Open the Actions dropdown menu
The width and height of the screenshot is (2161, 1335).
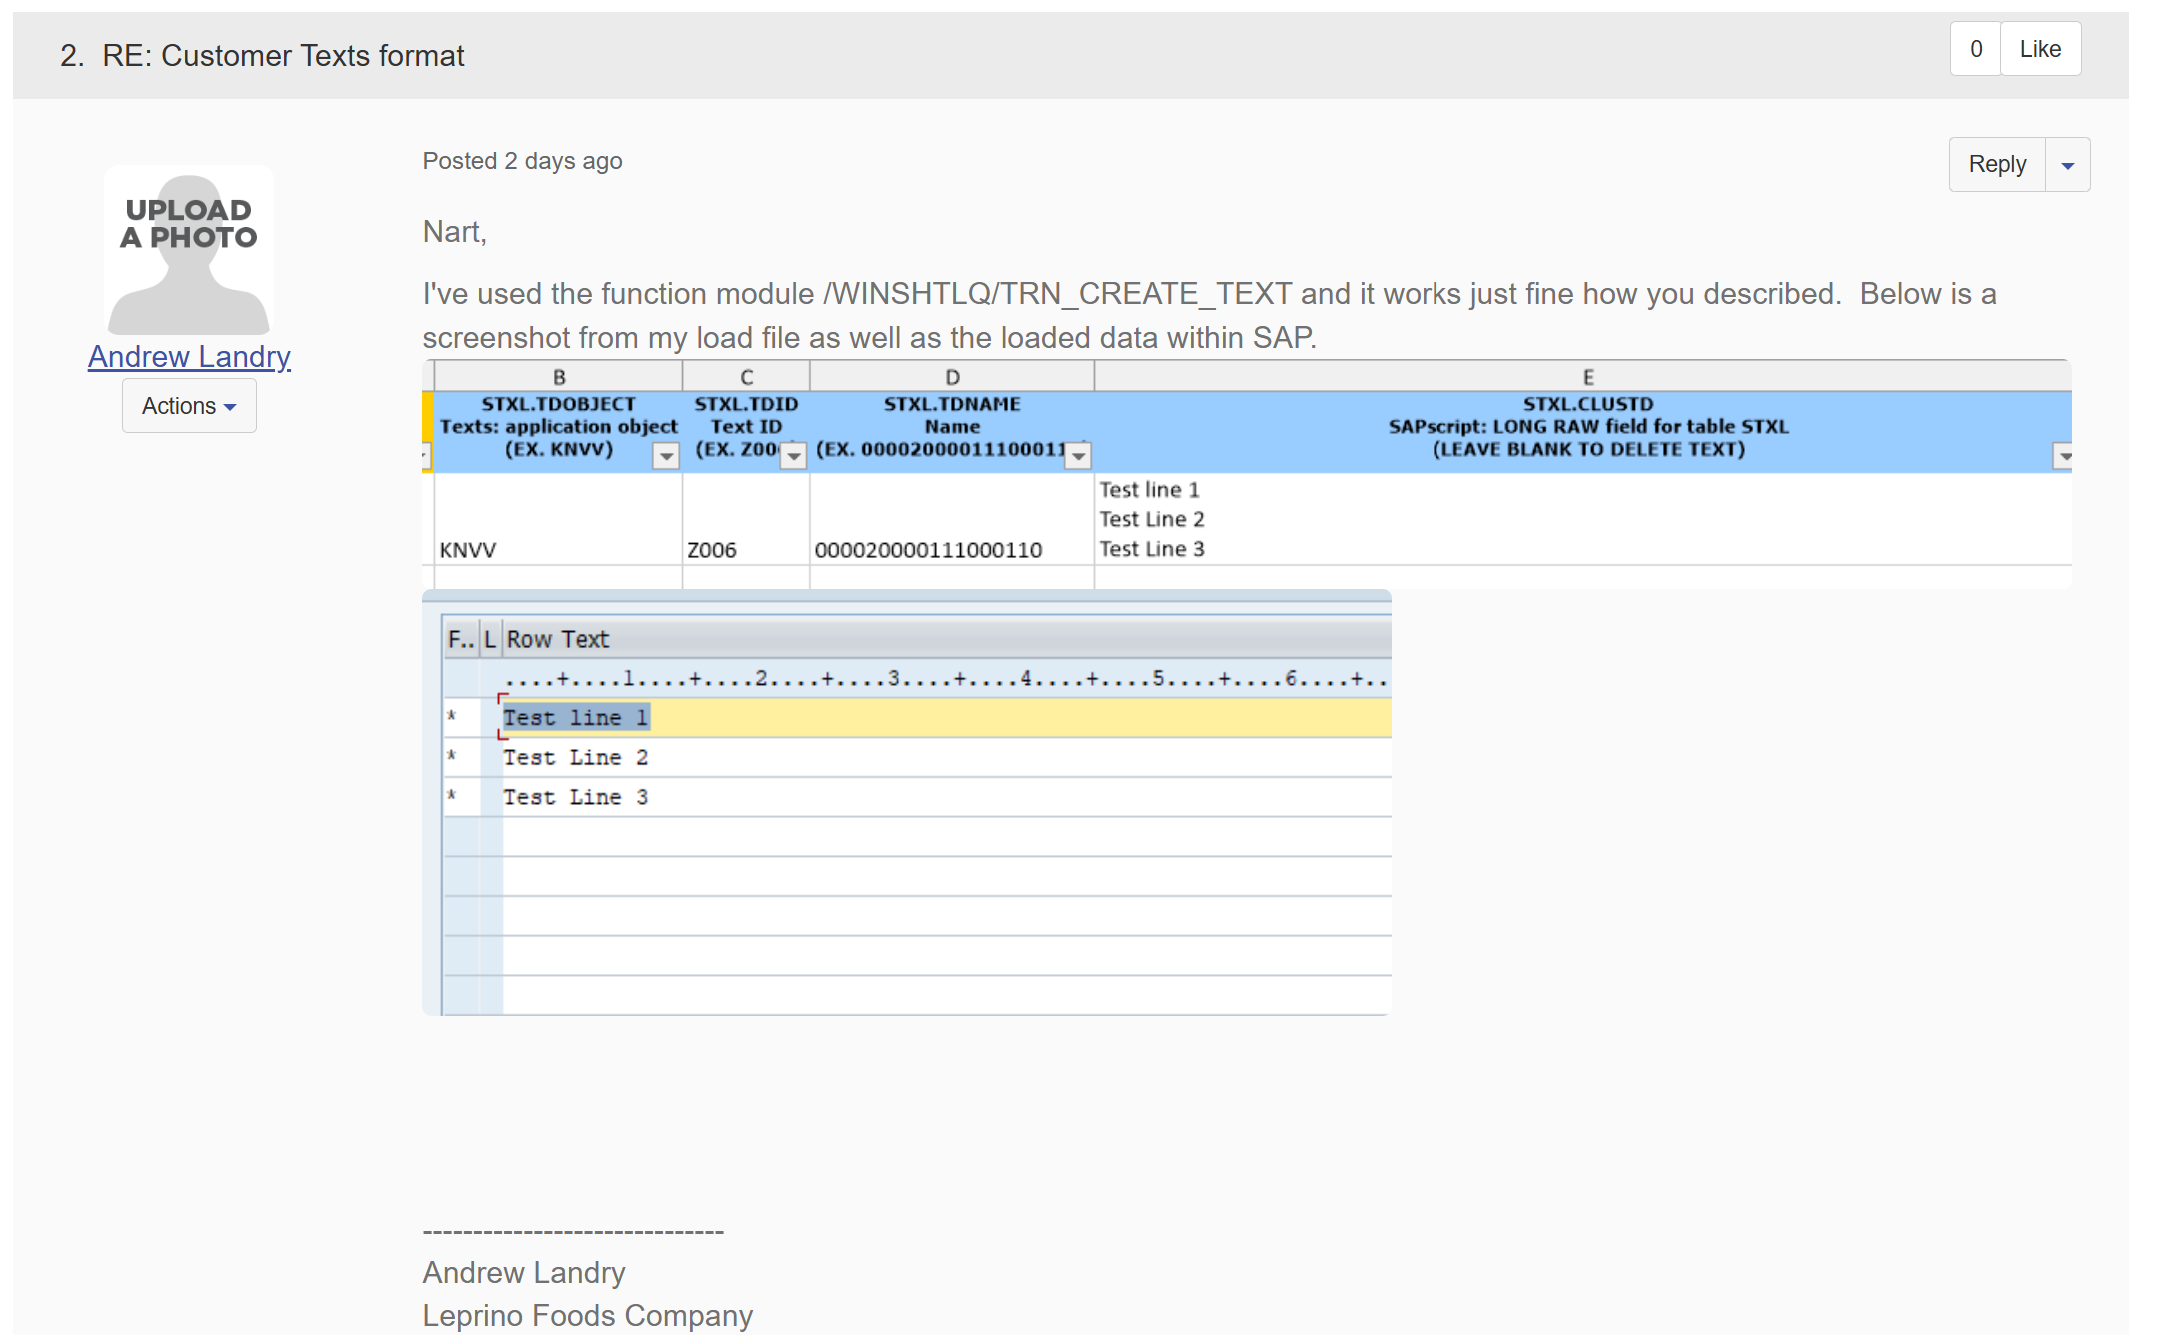pyautogui.click(x=189, y=406)
